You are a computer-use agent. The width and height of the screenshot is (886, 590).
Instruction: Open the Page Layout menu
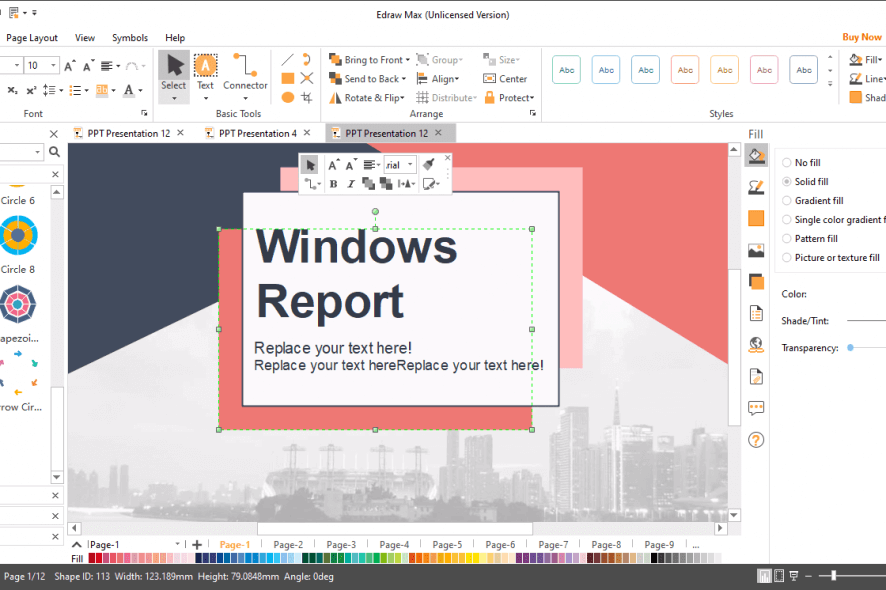coord(32,38)
